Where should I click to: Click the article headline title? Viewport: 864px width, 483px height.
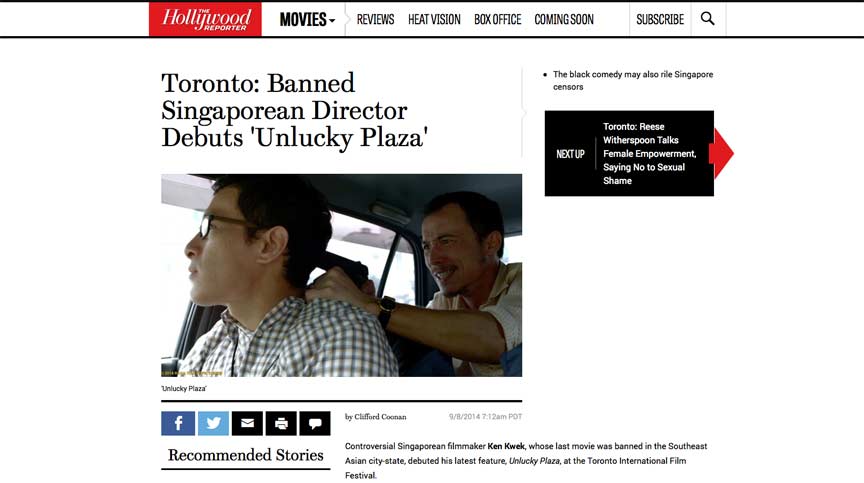click(295, 111)
